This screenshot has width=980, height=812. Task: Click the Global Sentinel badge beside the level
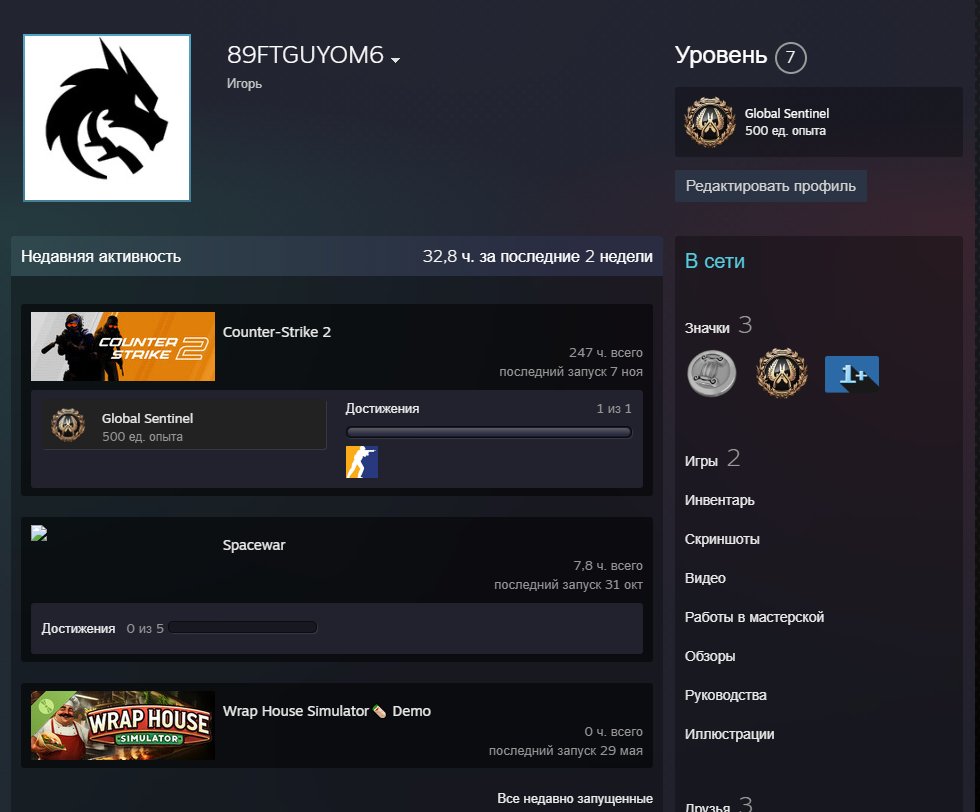pyautogui.click(x=709, y=122)
